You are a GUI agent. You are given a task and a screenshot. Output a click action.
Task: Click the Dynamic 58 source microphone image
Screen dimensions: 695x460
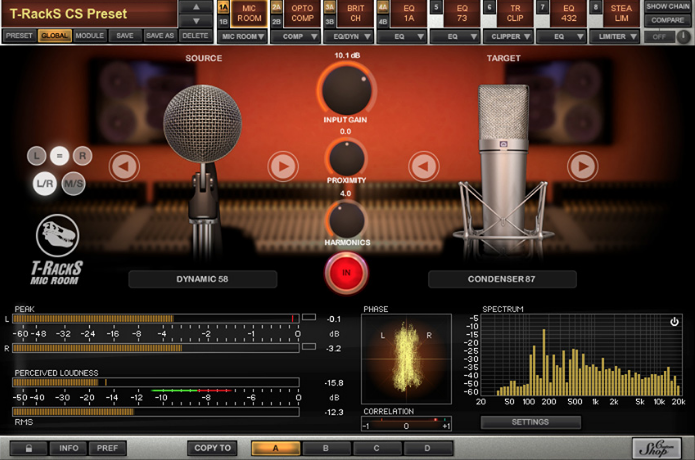point(203,173)
